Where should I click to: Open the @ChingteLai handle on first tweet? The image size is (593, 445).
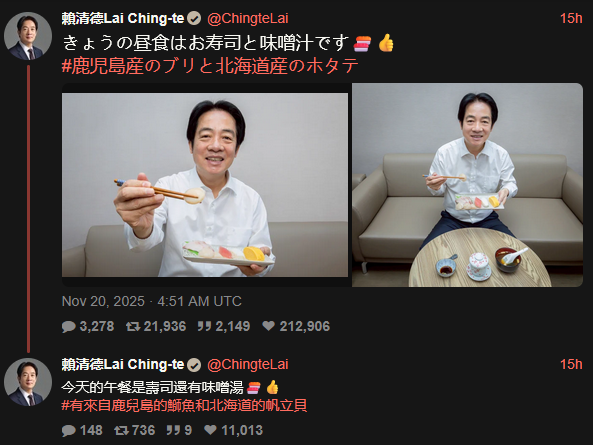[x=248, y=19]
